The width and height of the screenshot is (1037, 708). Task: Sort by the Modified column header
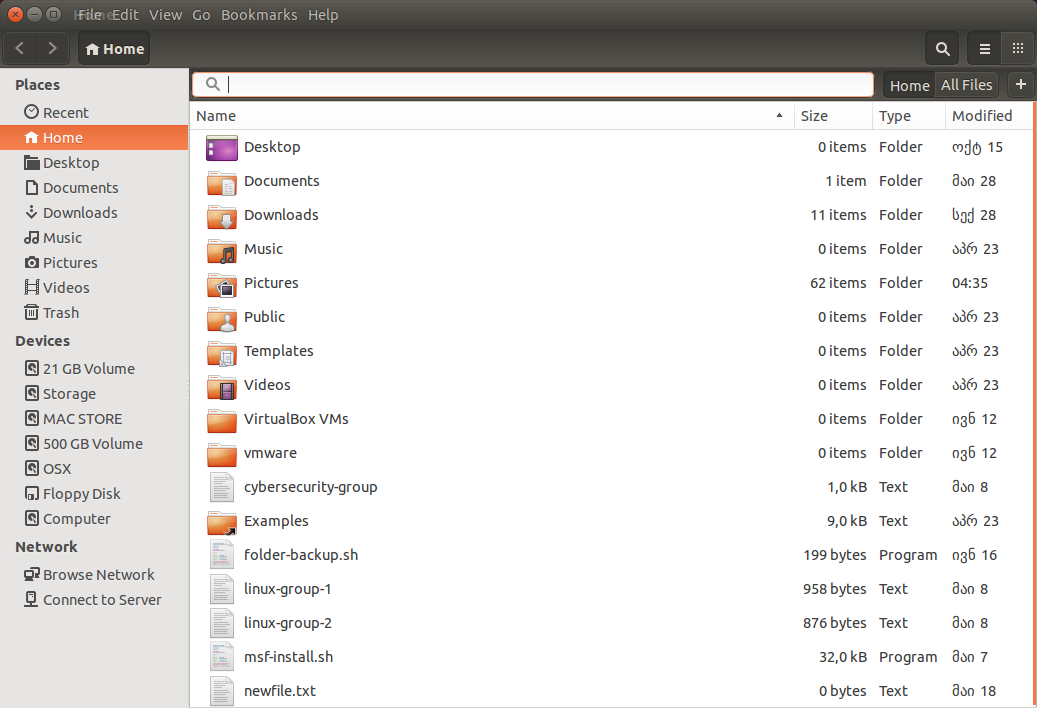[x=988, y=116]
